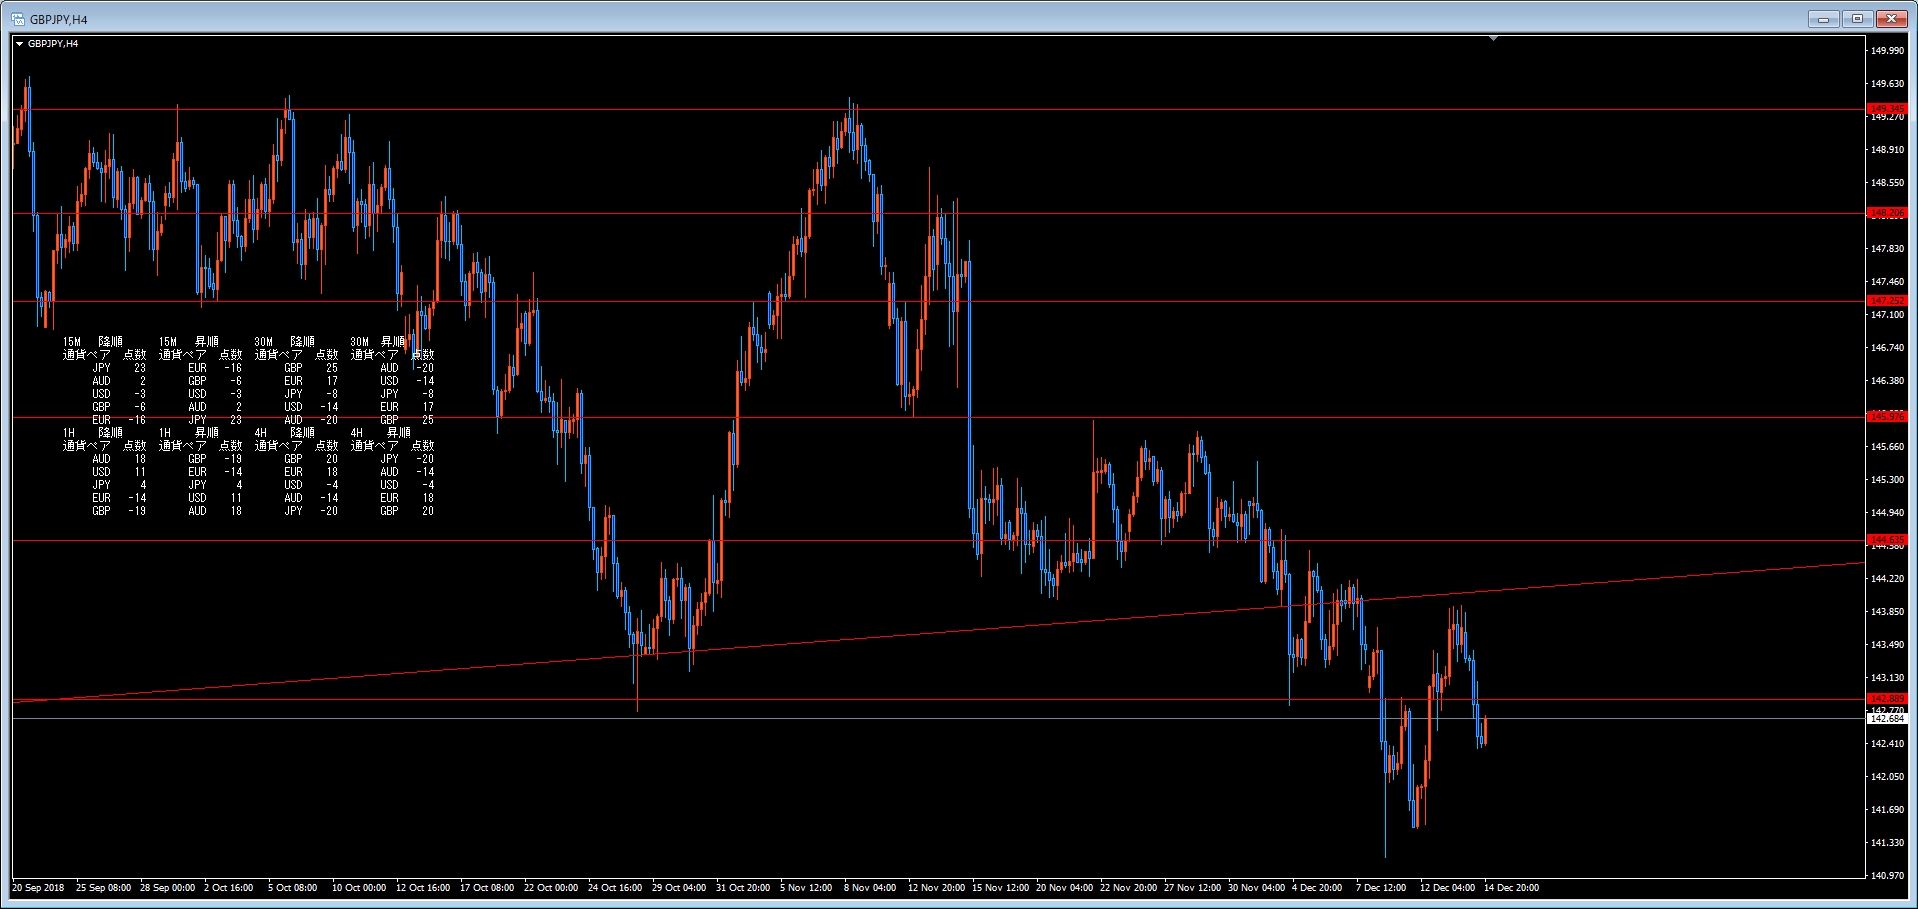
Task: Select the red 147.252 price level label
Action: click(1888, 301)
